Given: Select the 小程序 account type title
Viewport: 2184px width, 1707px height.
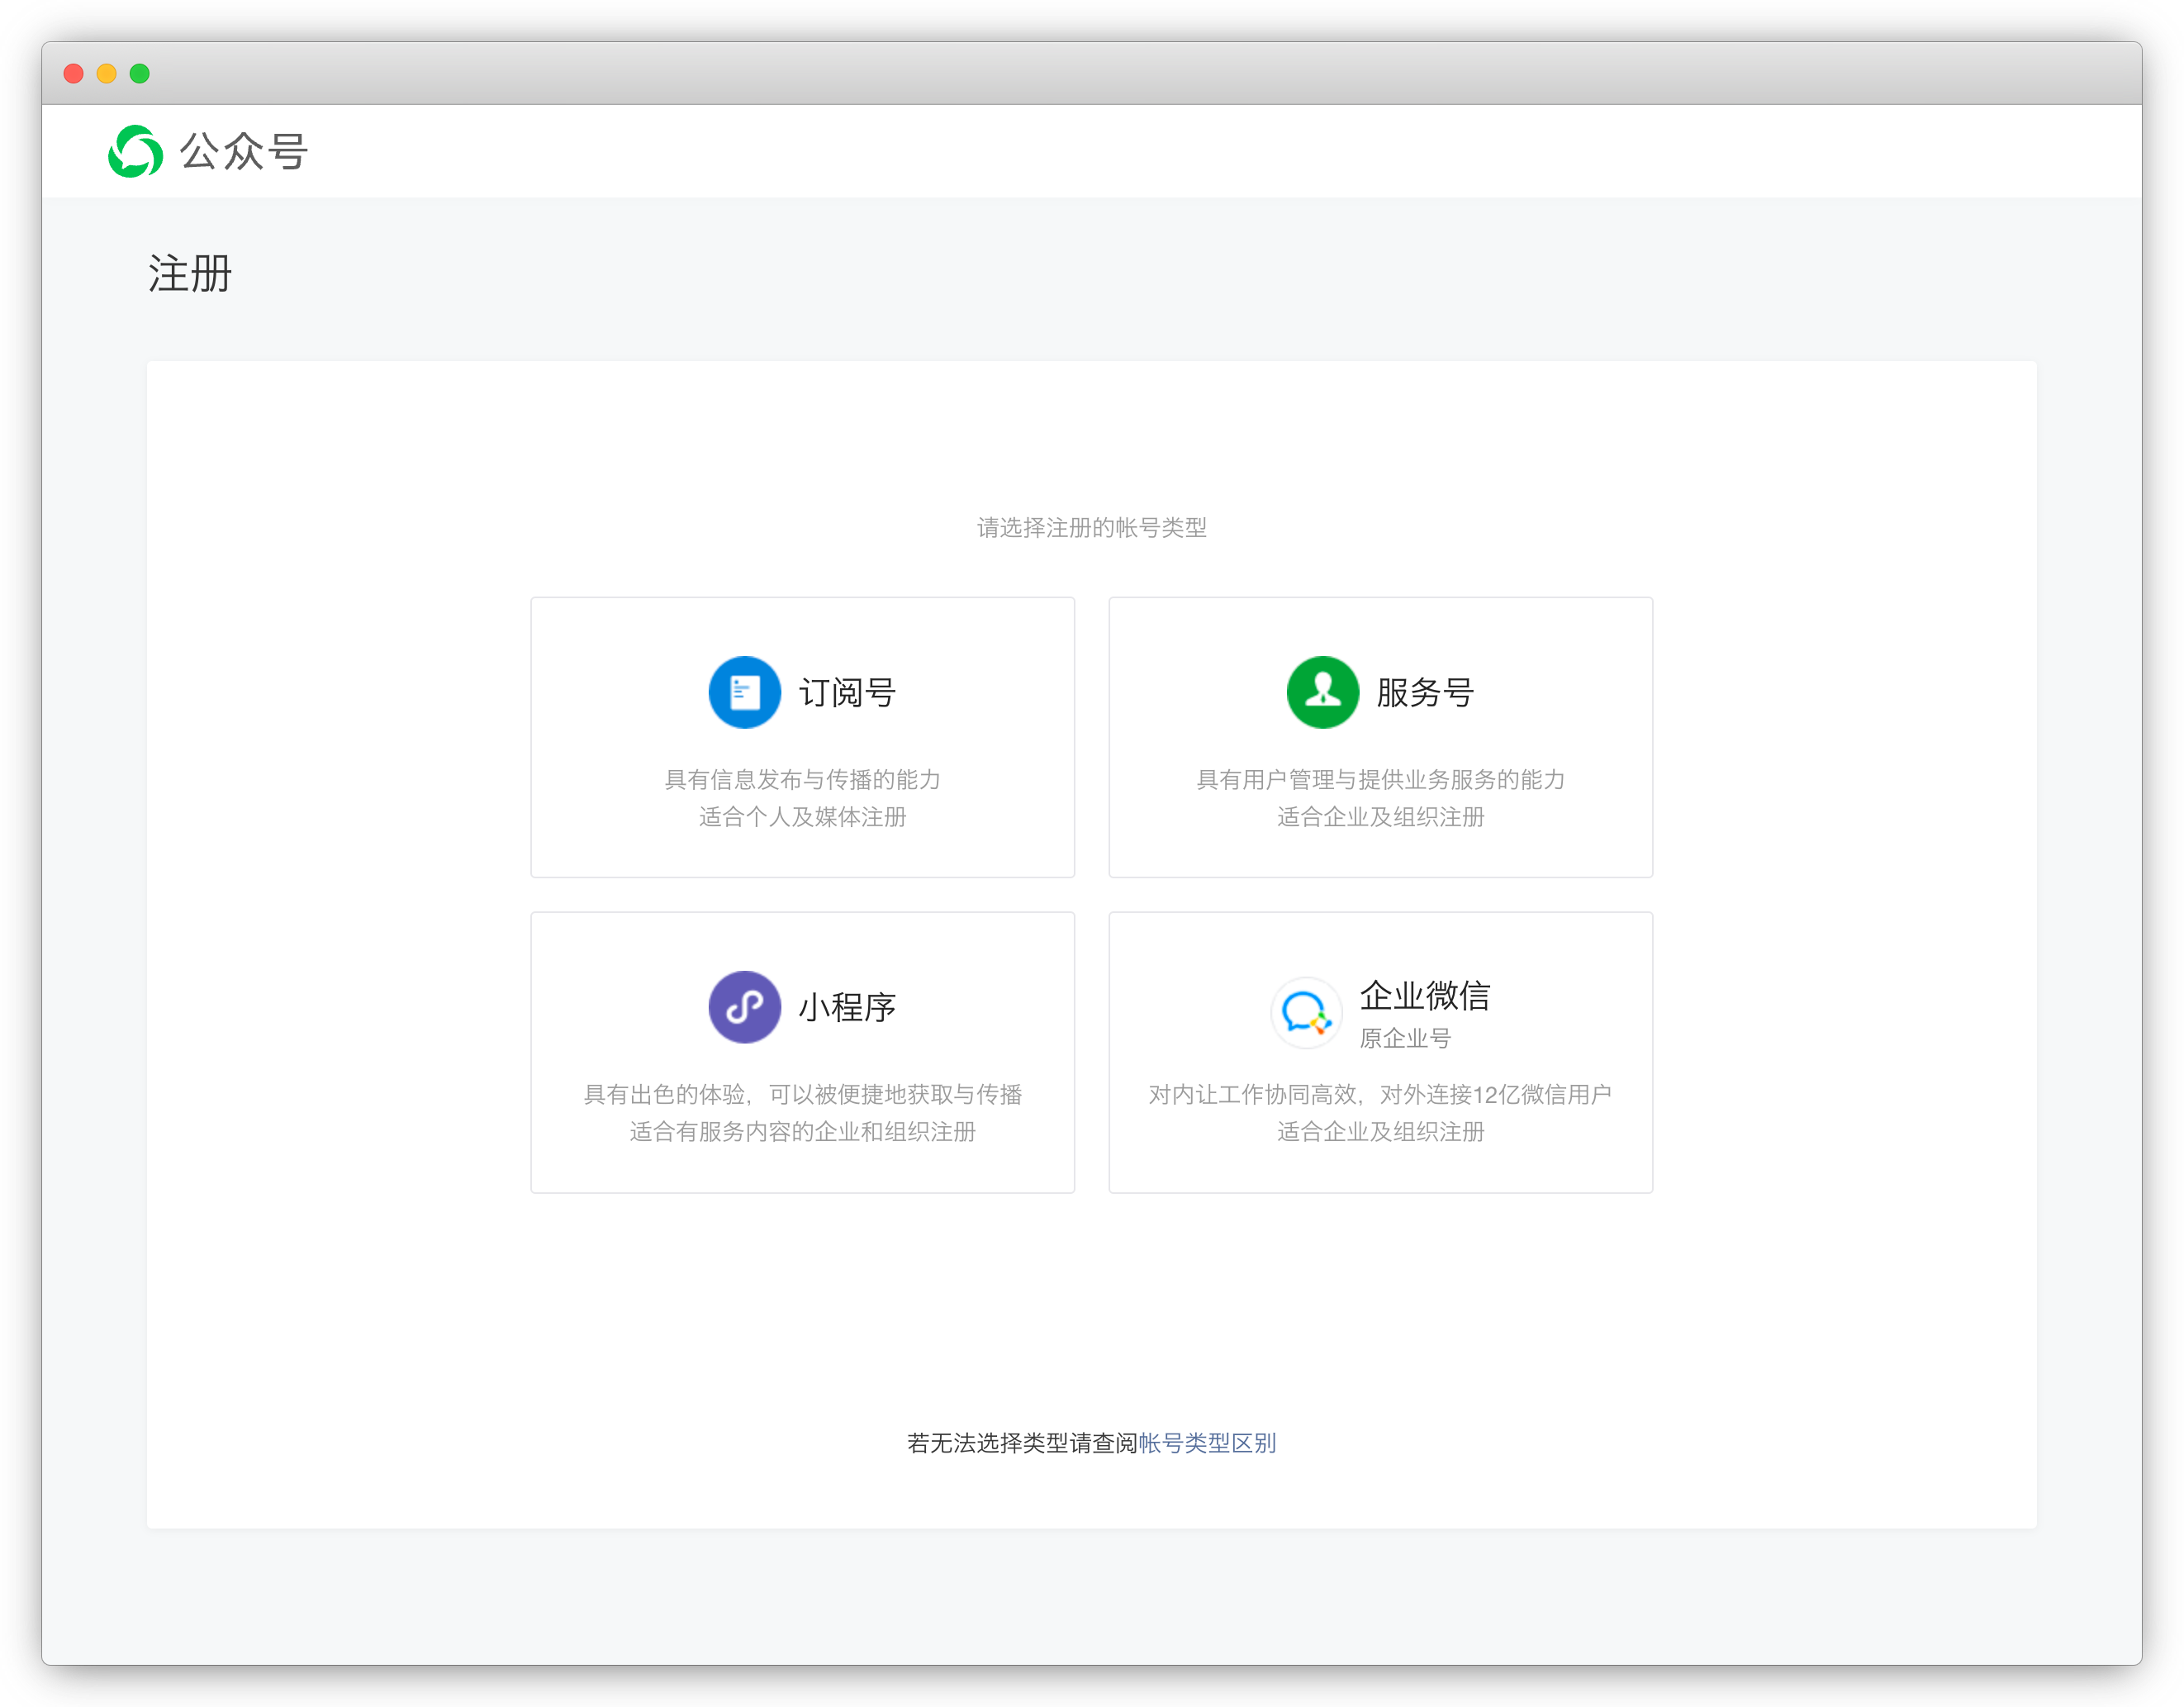Looking at the screenshot, I should tap(847, 1007).
